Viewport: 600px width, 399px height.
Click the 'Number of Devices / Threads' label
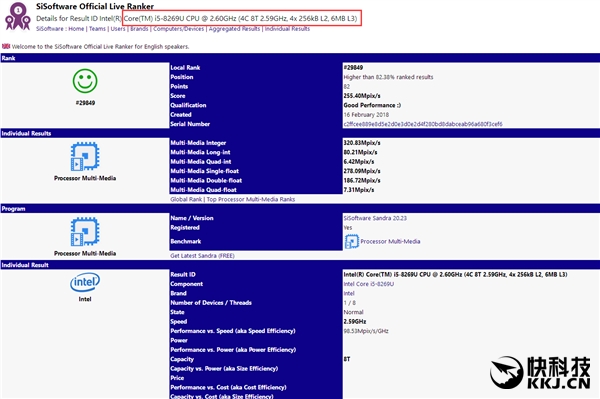pyautogui.click(x=211, y=303)
